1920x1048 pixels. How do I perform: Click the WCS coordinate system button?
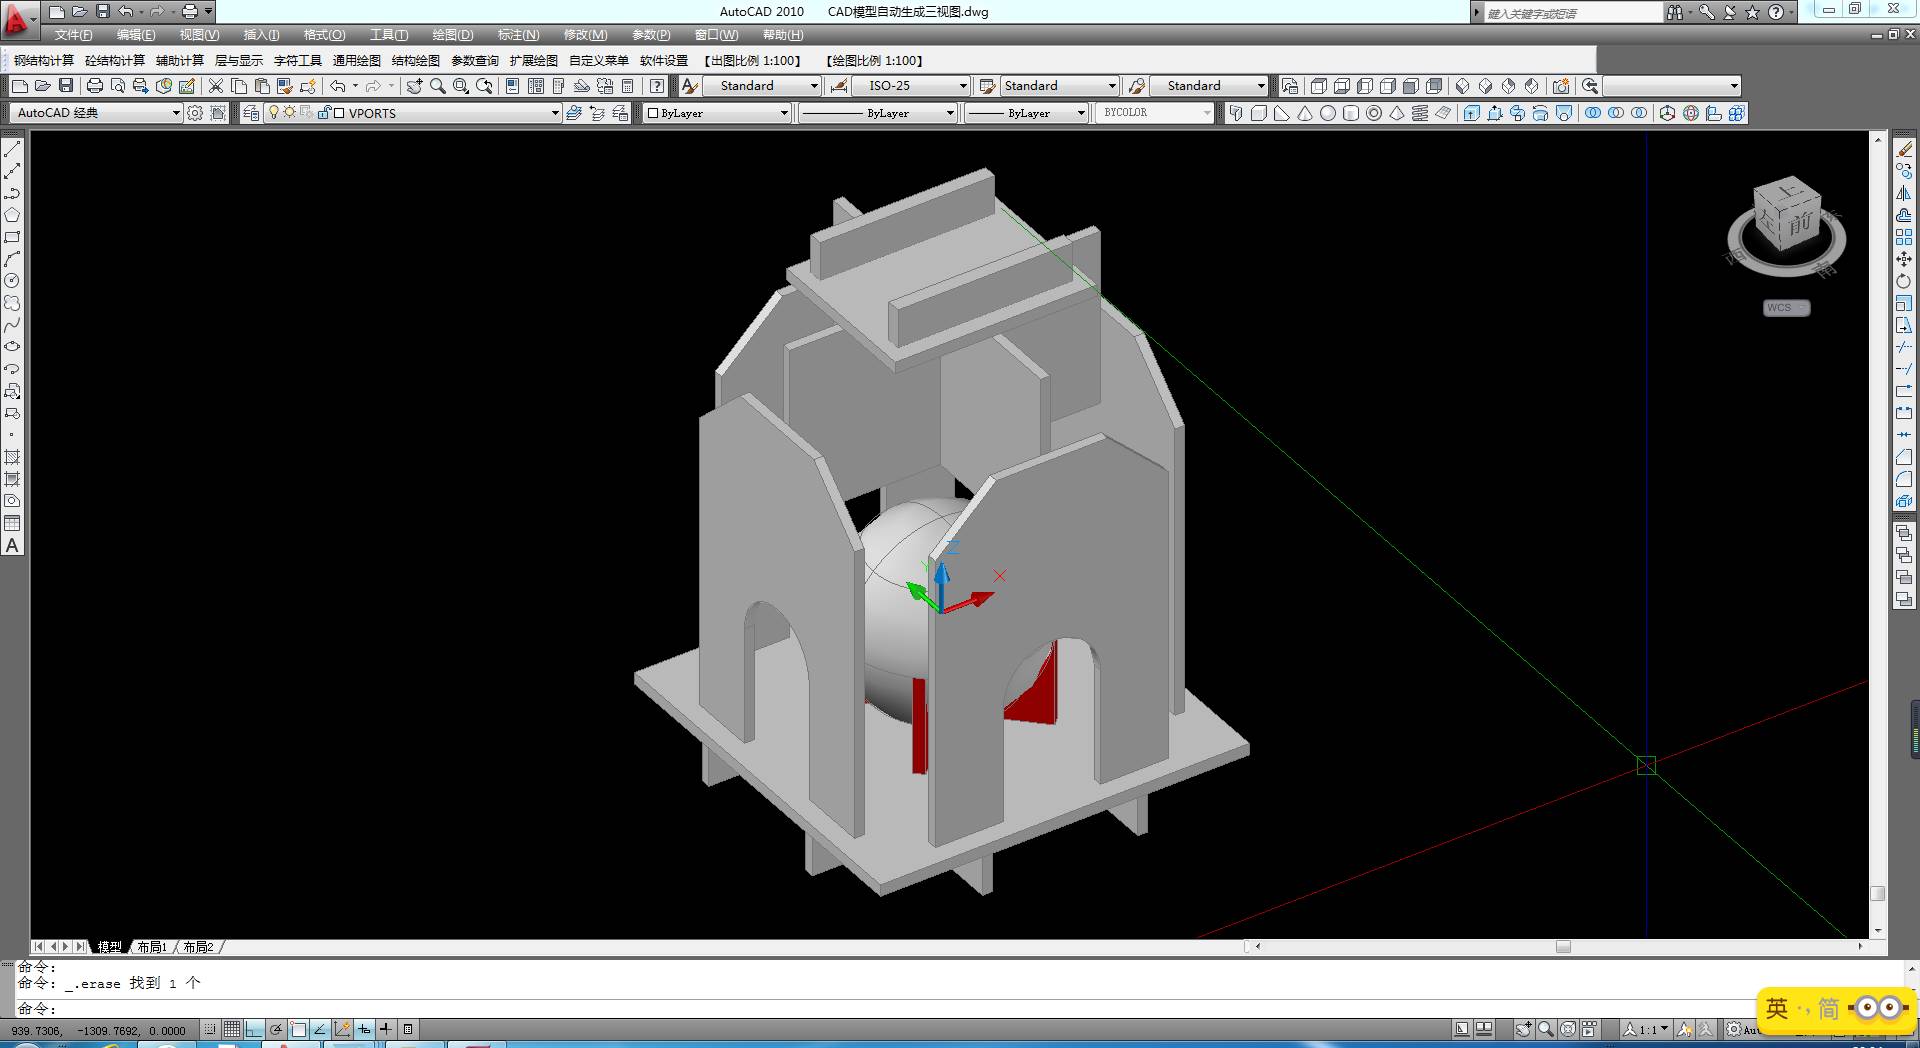tap(1786, 308)
